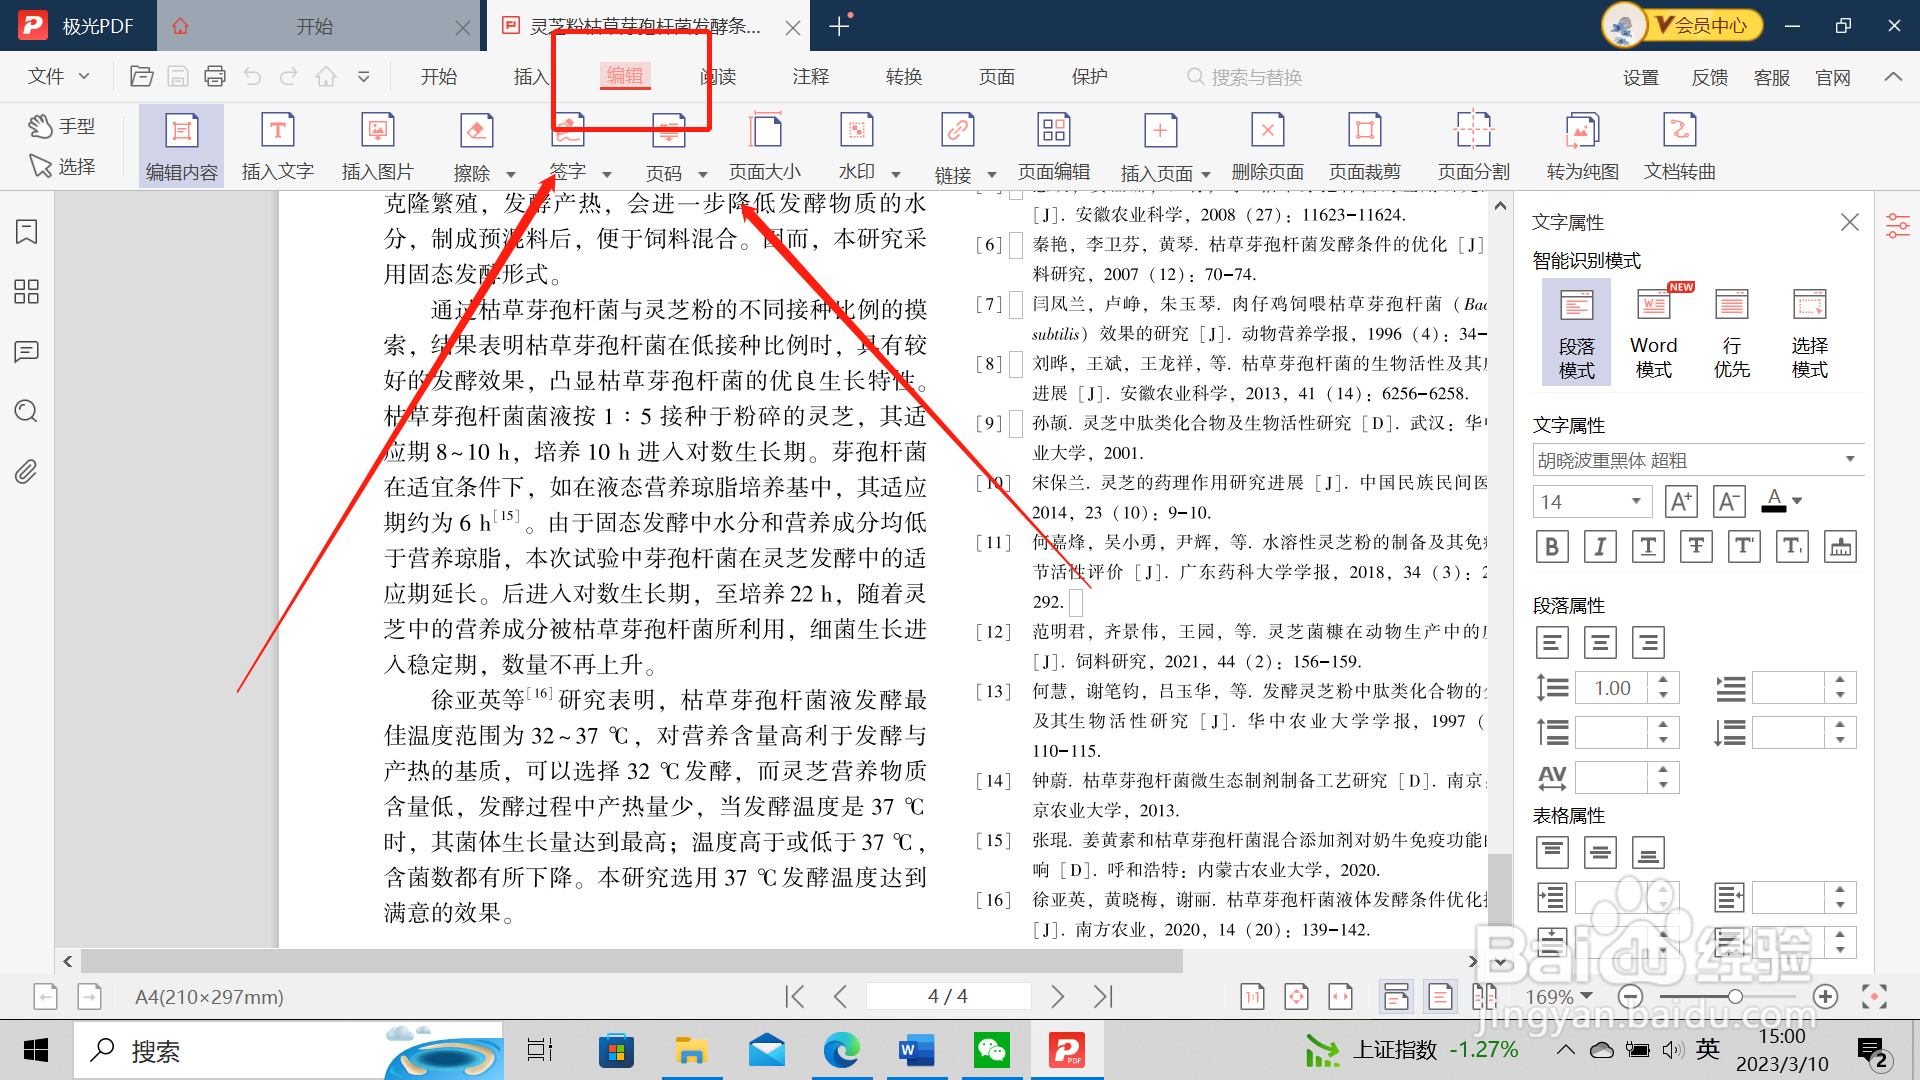This screenshot has width=1920, height=1080.
Task: Click the zoom slider handle
Action: pyautogui.click(x=1735, y=996)
